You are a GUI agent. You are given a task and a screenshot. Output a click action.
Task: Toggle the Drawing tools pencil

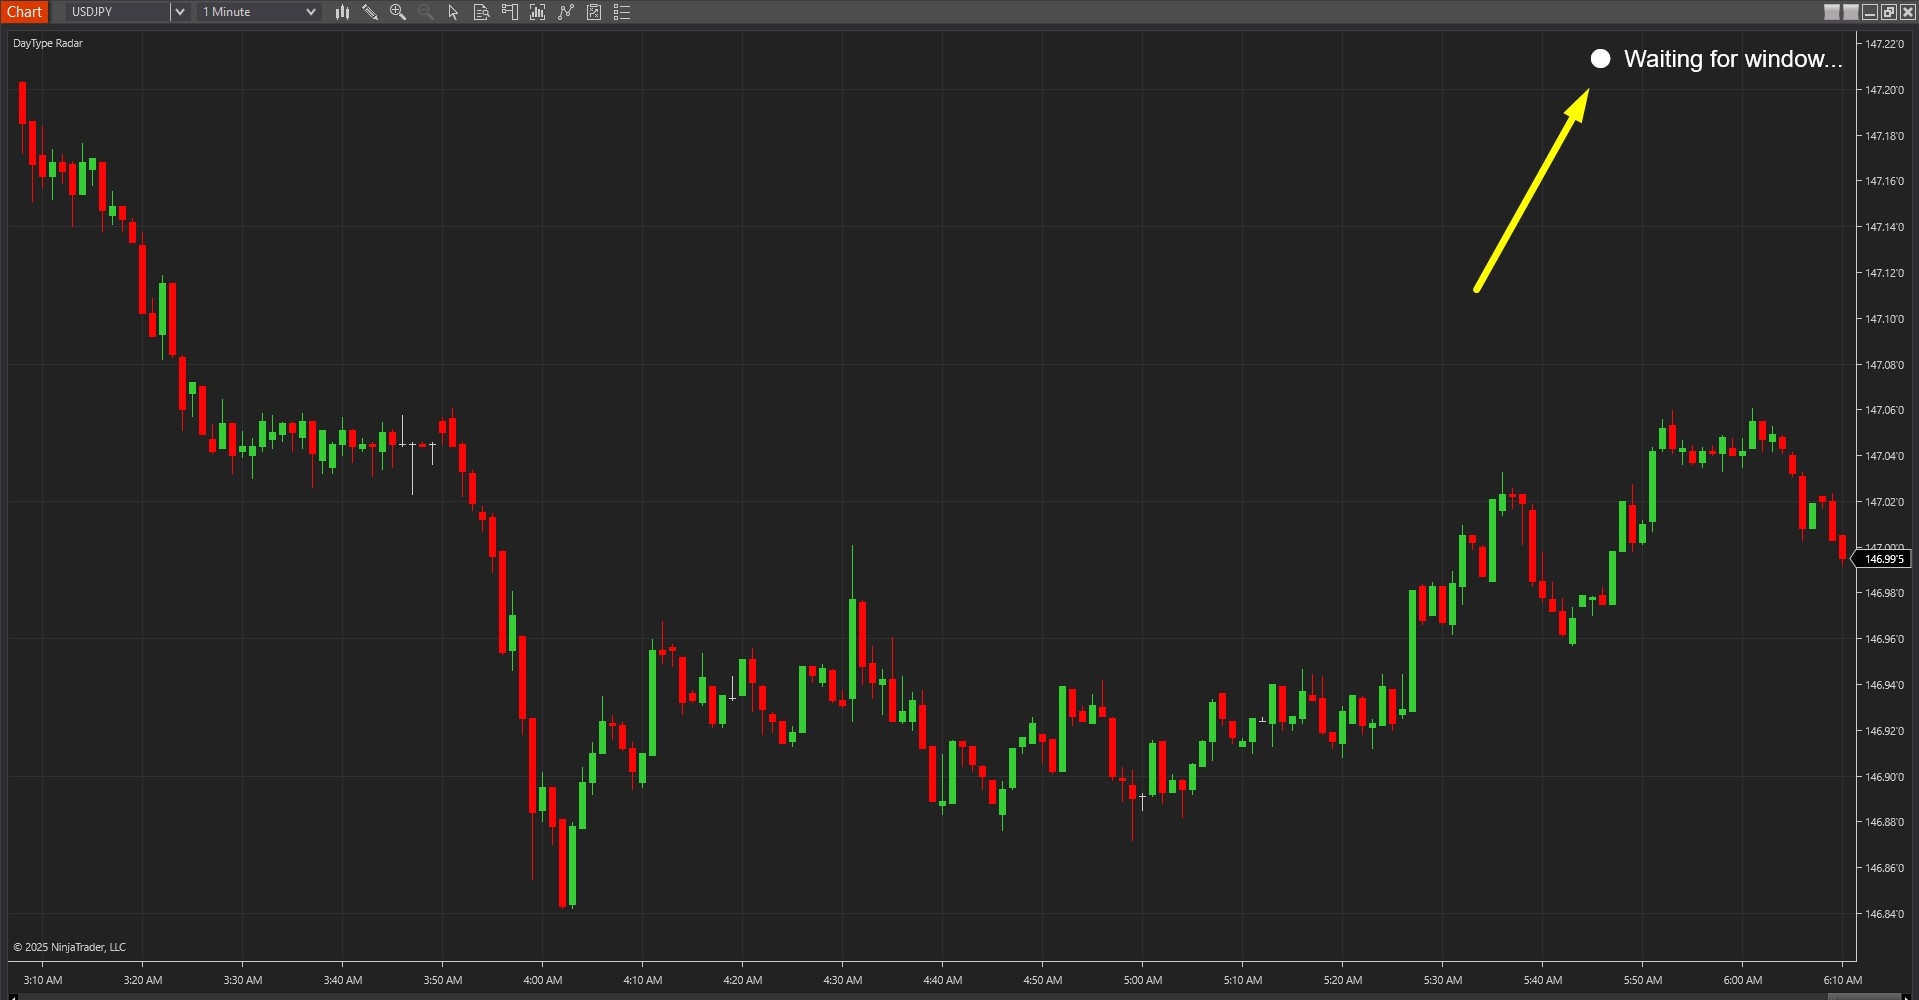click(370, 12)
